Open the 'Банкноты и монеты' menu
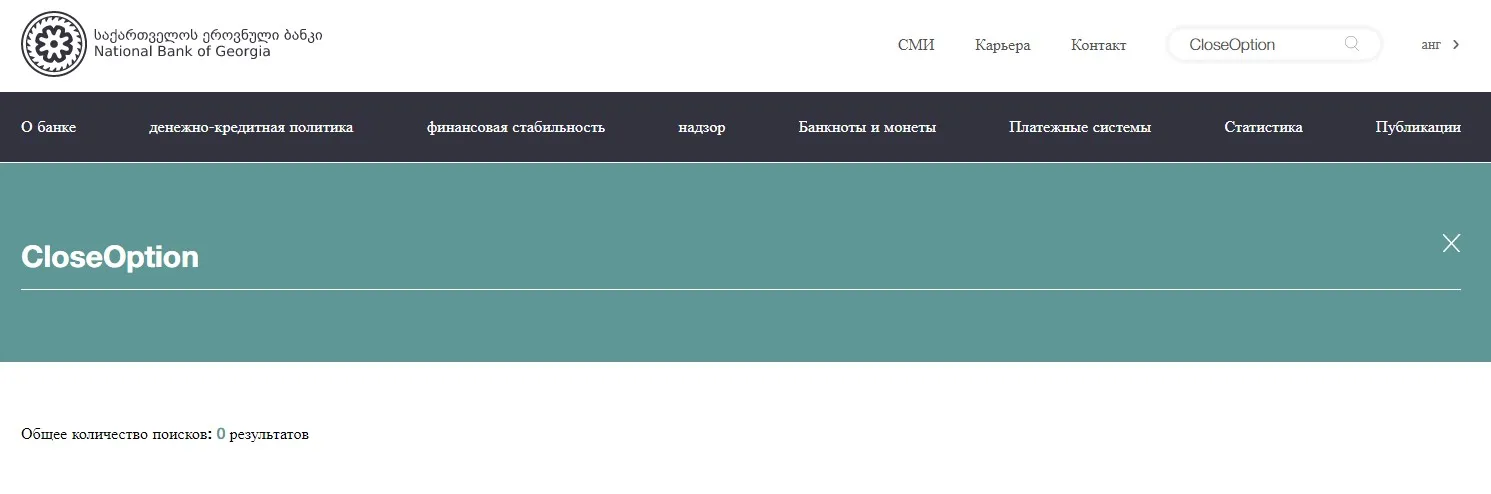Viewport: 1491px width, 494px height. click(x=867, y=127)
